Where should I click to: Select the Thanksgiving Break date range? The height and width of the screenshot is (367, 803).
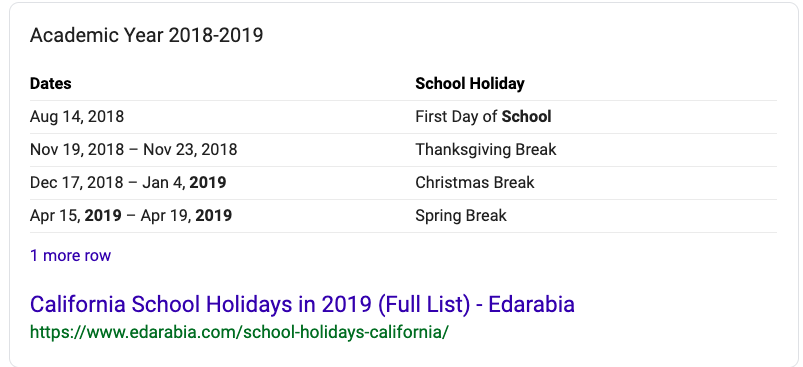pos(134,149)
